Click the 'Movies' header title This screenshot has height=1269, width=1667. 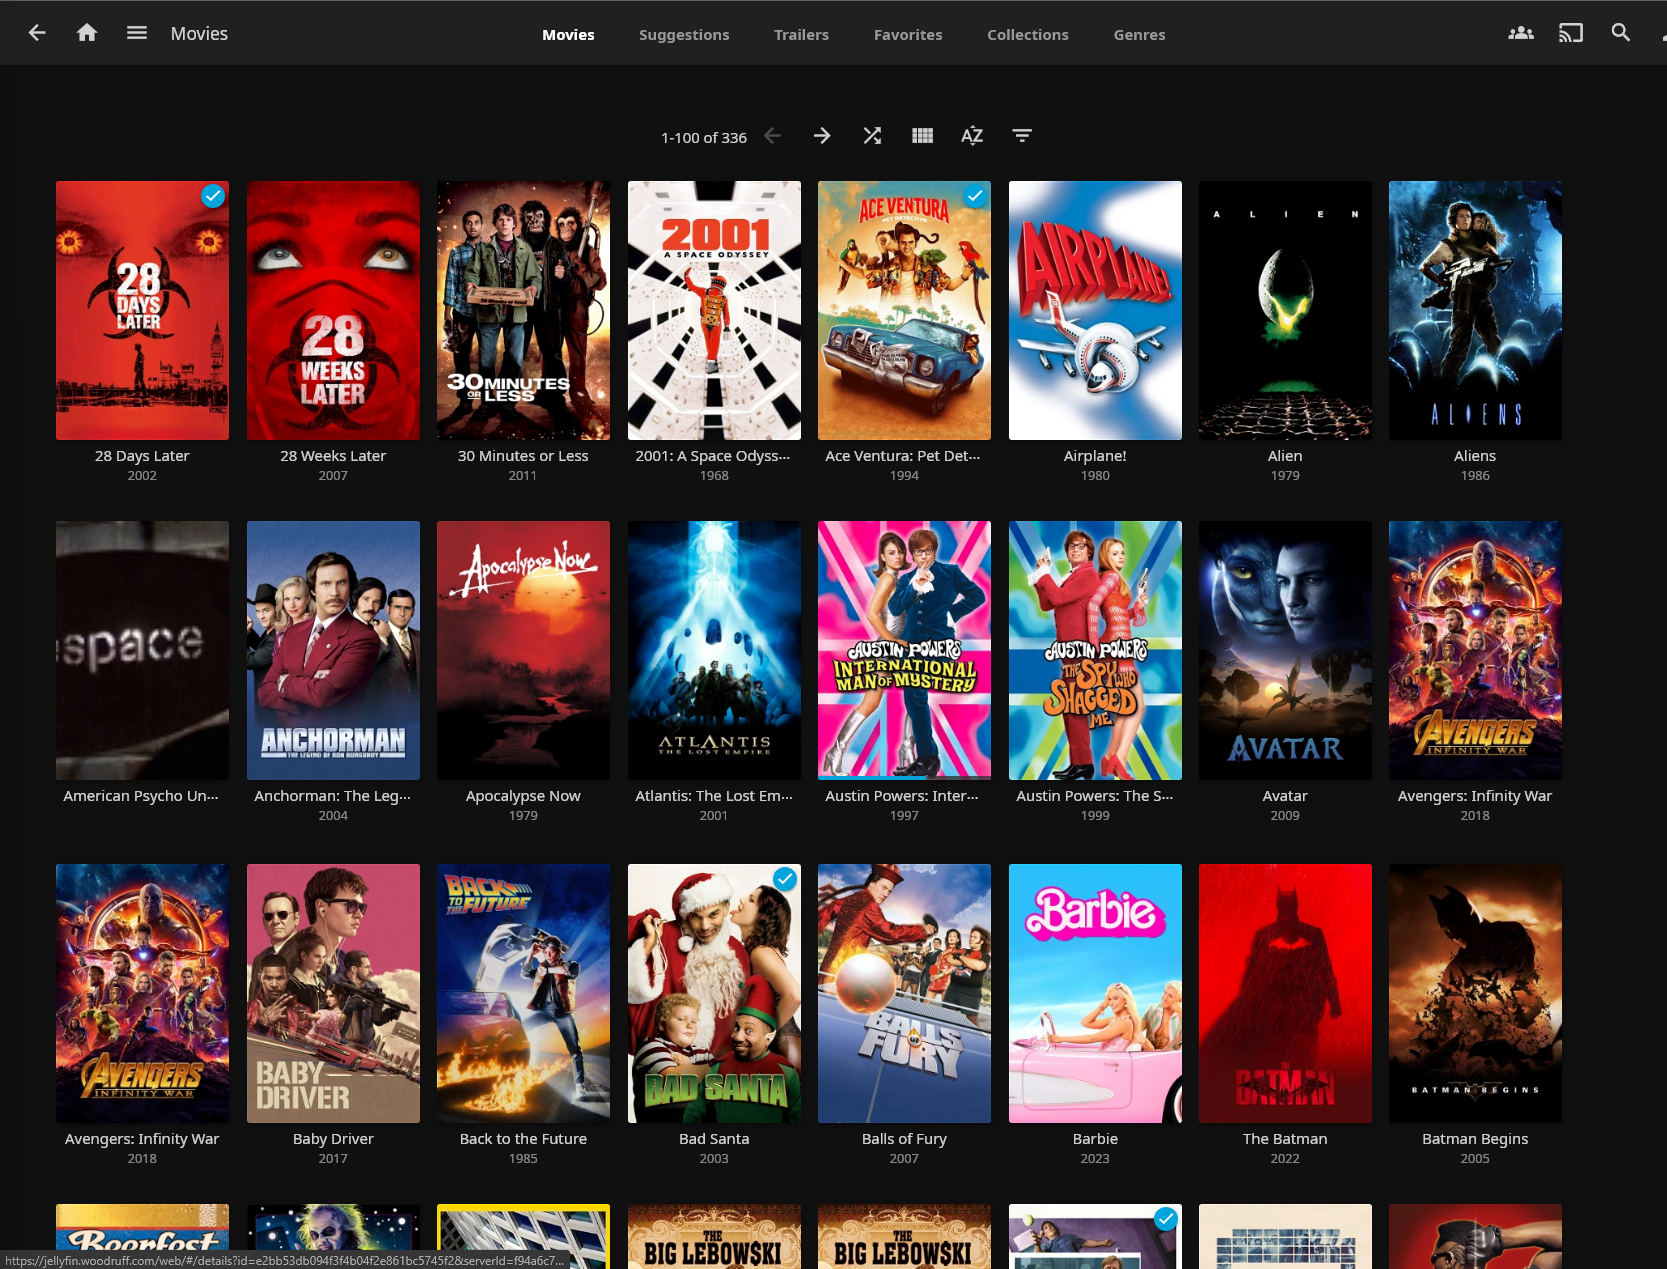(x=199, y=33)
